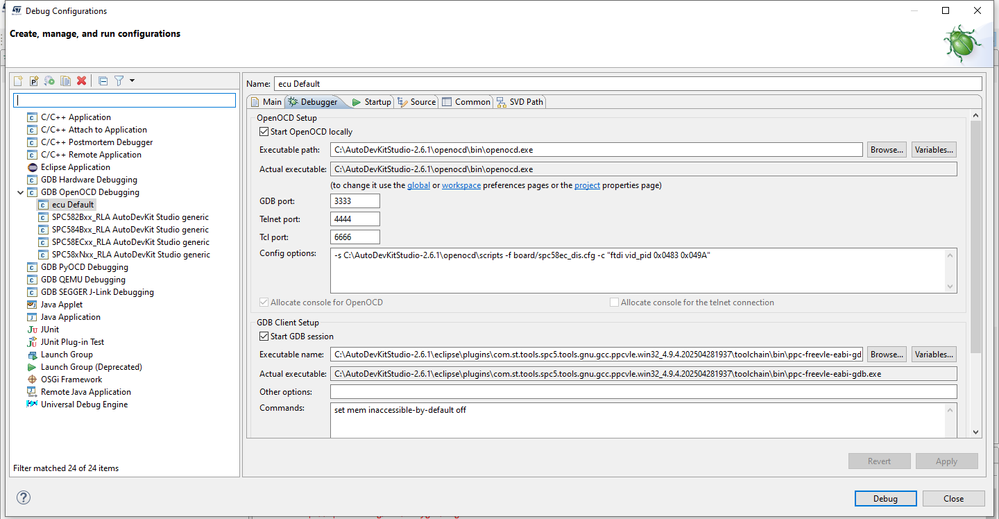Click the C/C++ Remote Application icon
The height and width of the screenshot is (519, 999).
pos(32,155)
